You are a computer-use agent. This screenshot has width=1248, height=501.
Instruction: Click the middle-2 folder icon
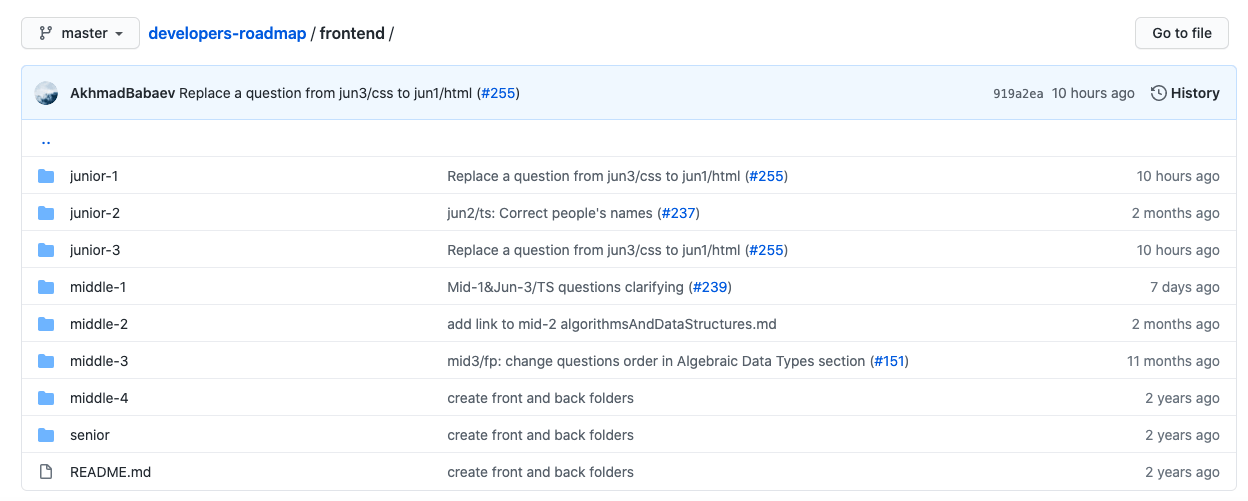(x=46, y=324)
